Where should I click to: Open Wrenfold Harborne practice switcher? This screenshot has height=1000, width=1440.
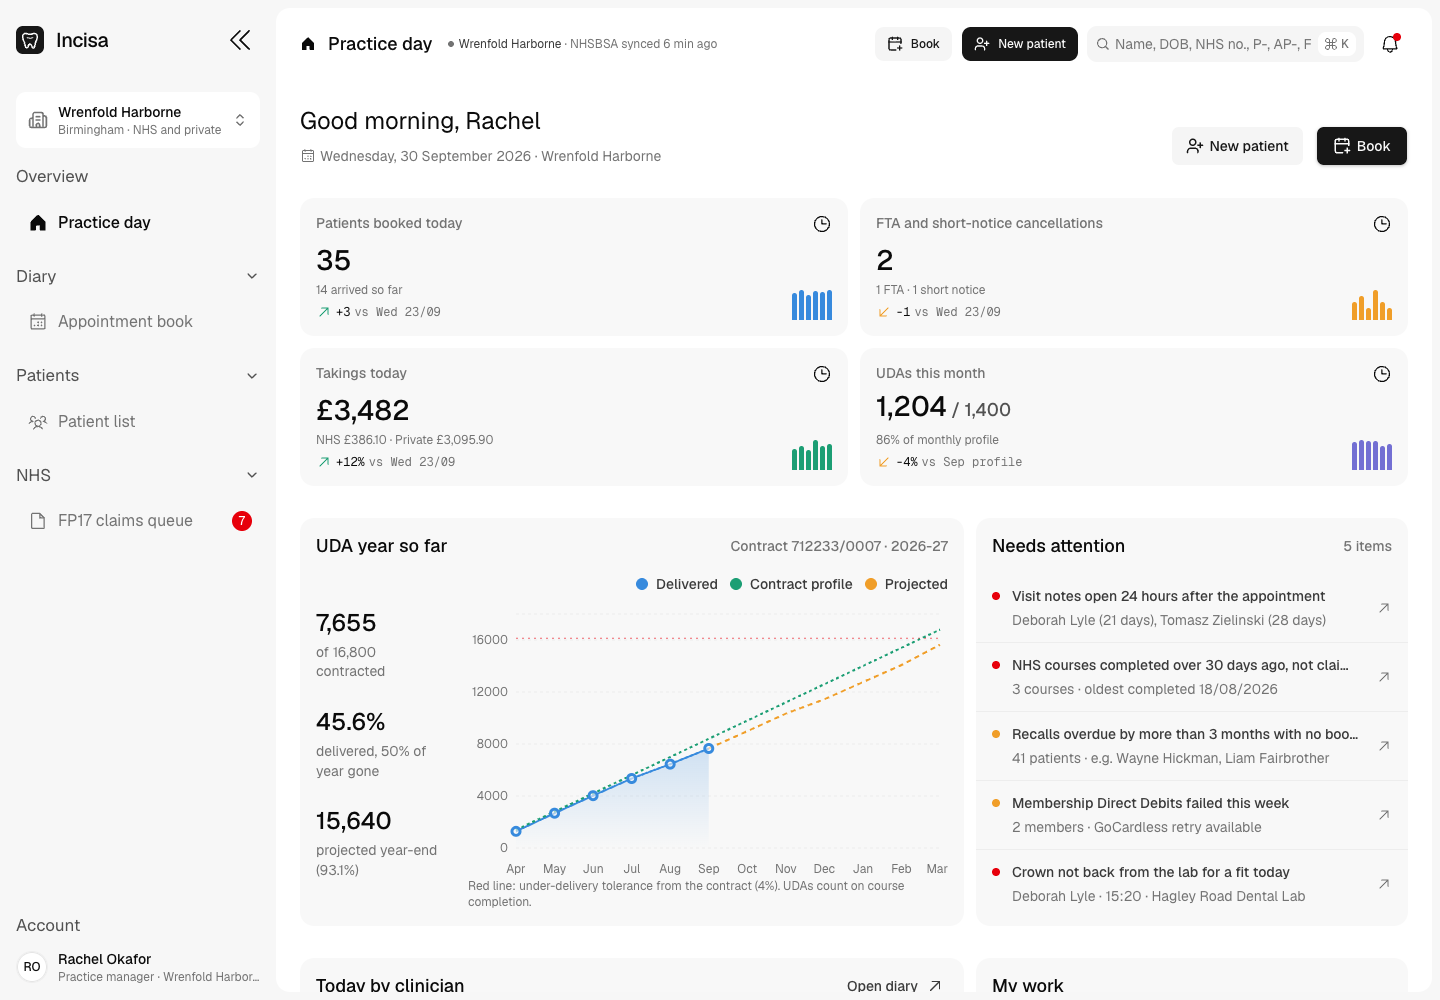(138, 120)
